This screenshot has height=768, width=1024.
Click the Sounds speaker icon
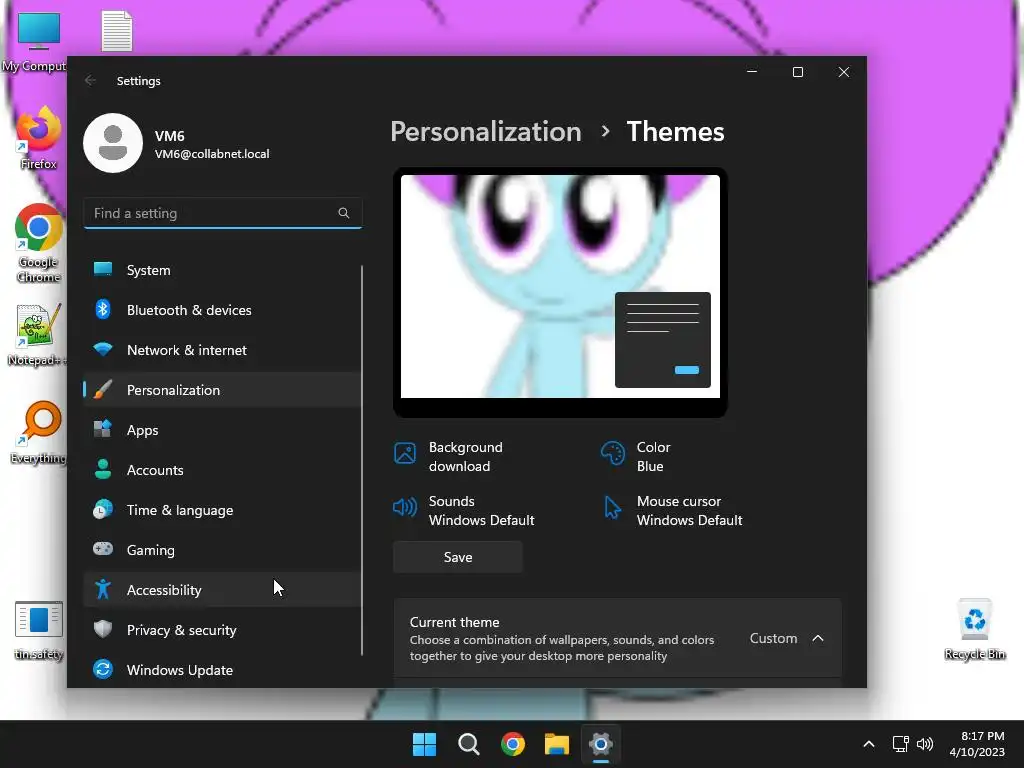point(405,507)
